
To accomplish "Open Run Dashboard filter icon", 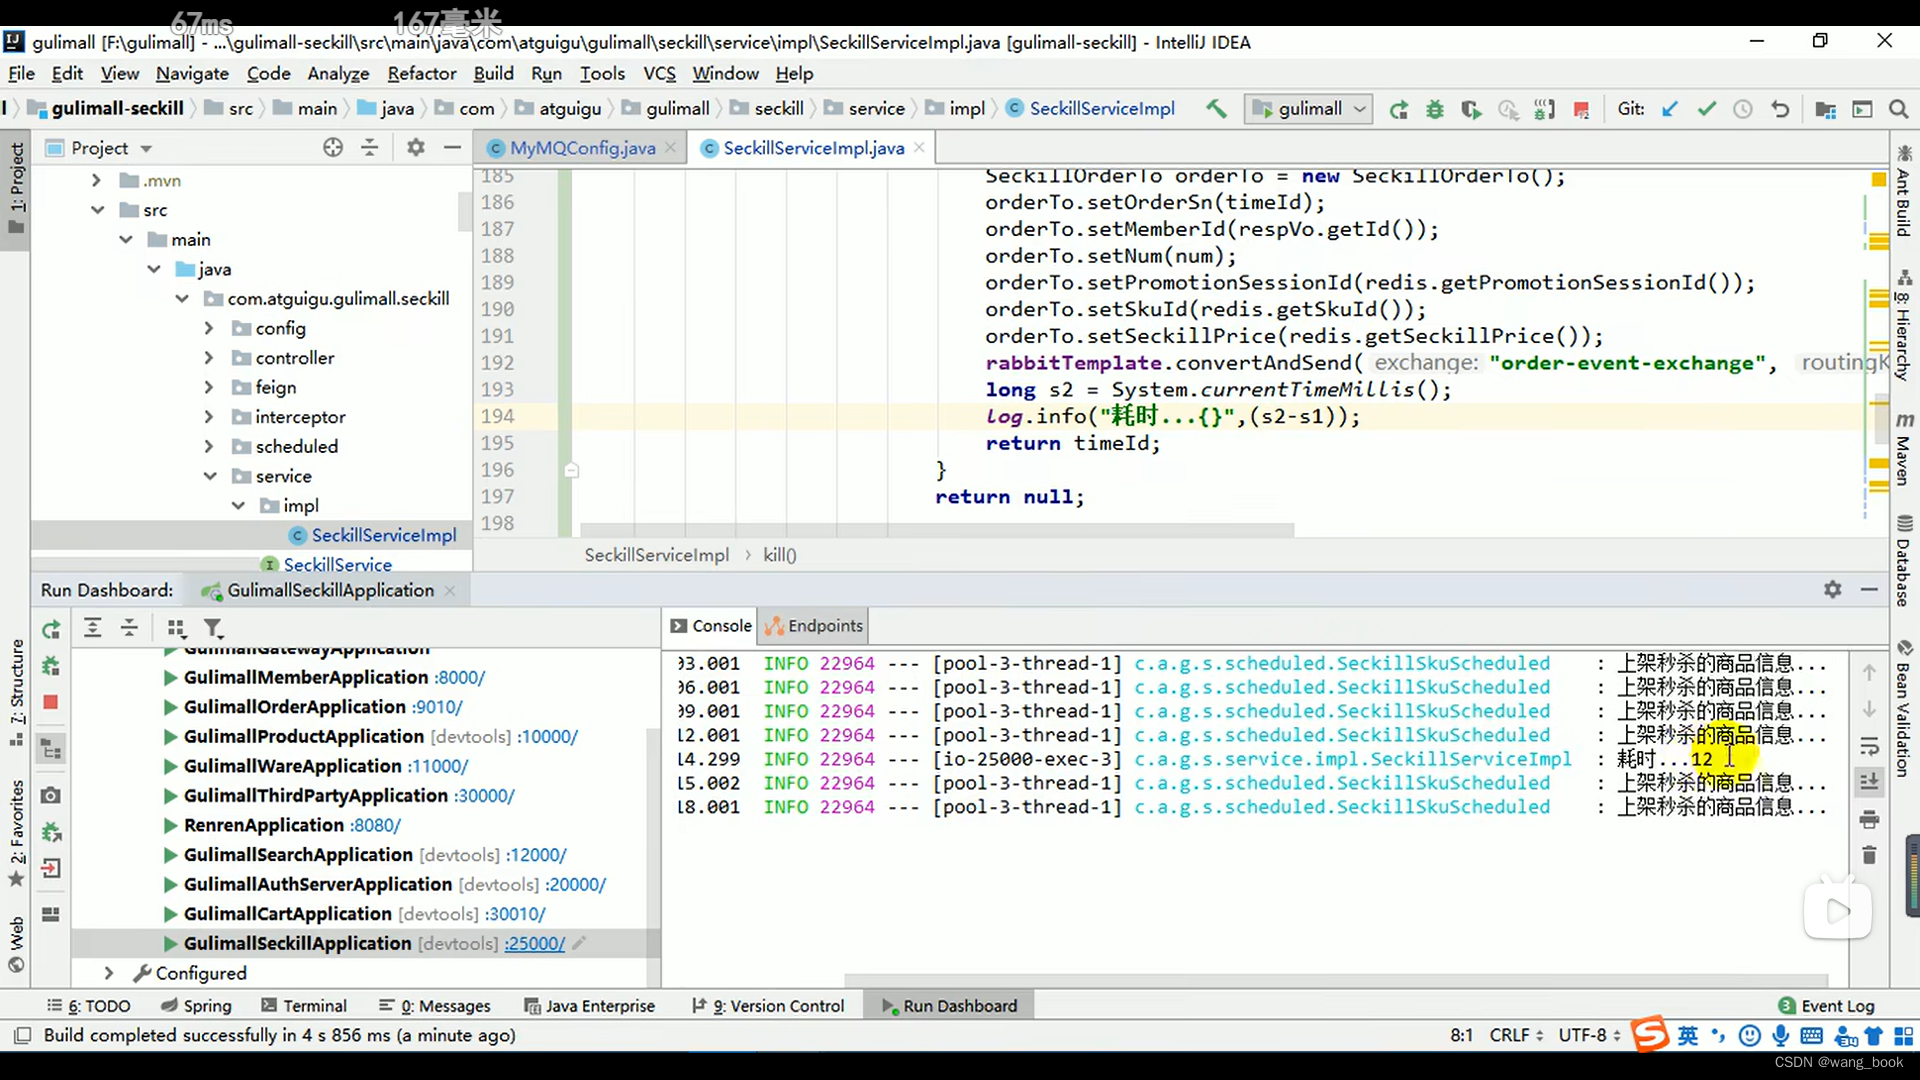I will point(213,628).
